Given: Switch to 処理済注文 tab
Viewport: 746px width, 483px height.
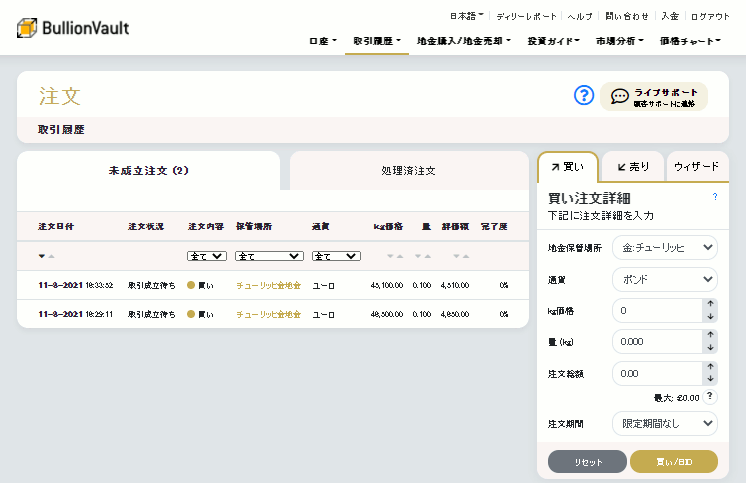Looking at the screenshot, I should tap(409, 170).
